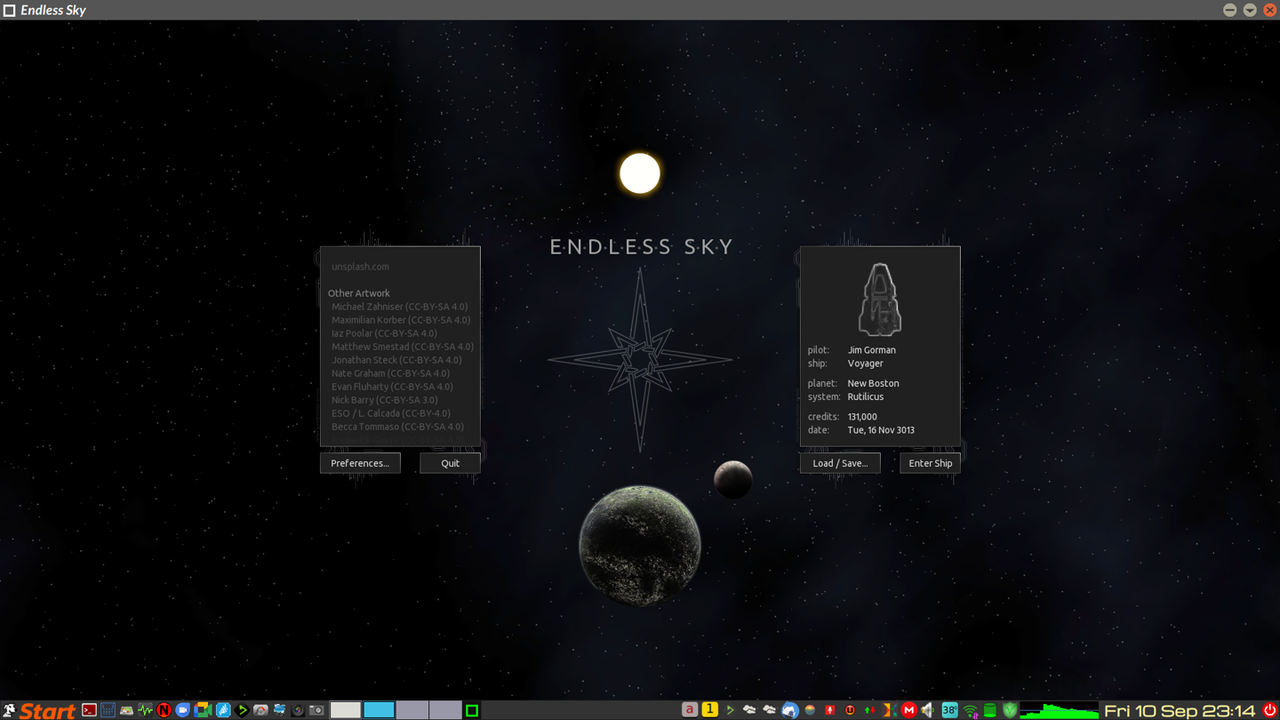Open the green shield security icon
Image resolution: width=1280 pixels, height=720 pixels.
coord(1008,710)
